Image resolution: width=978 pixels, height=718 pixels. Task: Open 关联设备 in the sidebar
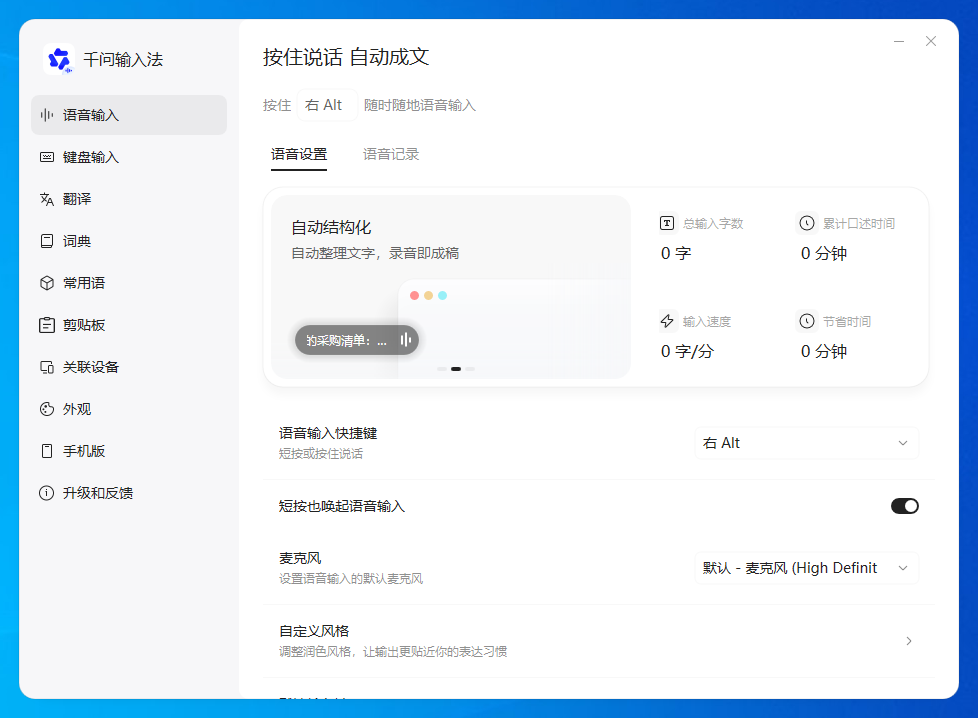(129, 367)
